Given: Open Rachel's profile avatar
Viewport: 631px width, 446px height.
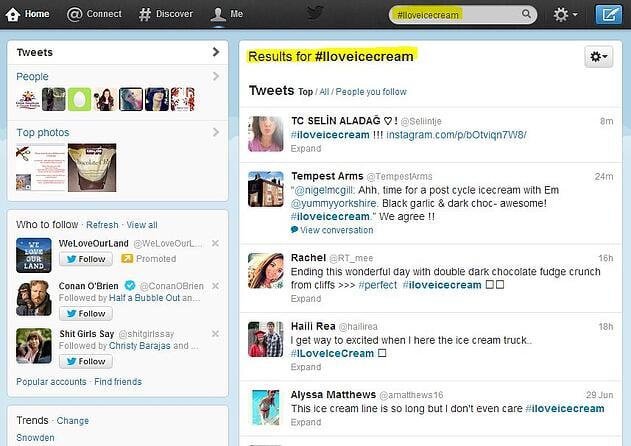Looking at the screenshot, I should [266, 270].
